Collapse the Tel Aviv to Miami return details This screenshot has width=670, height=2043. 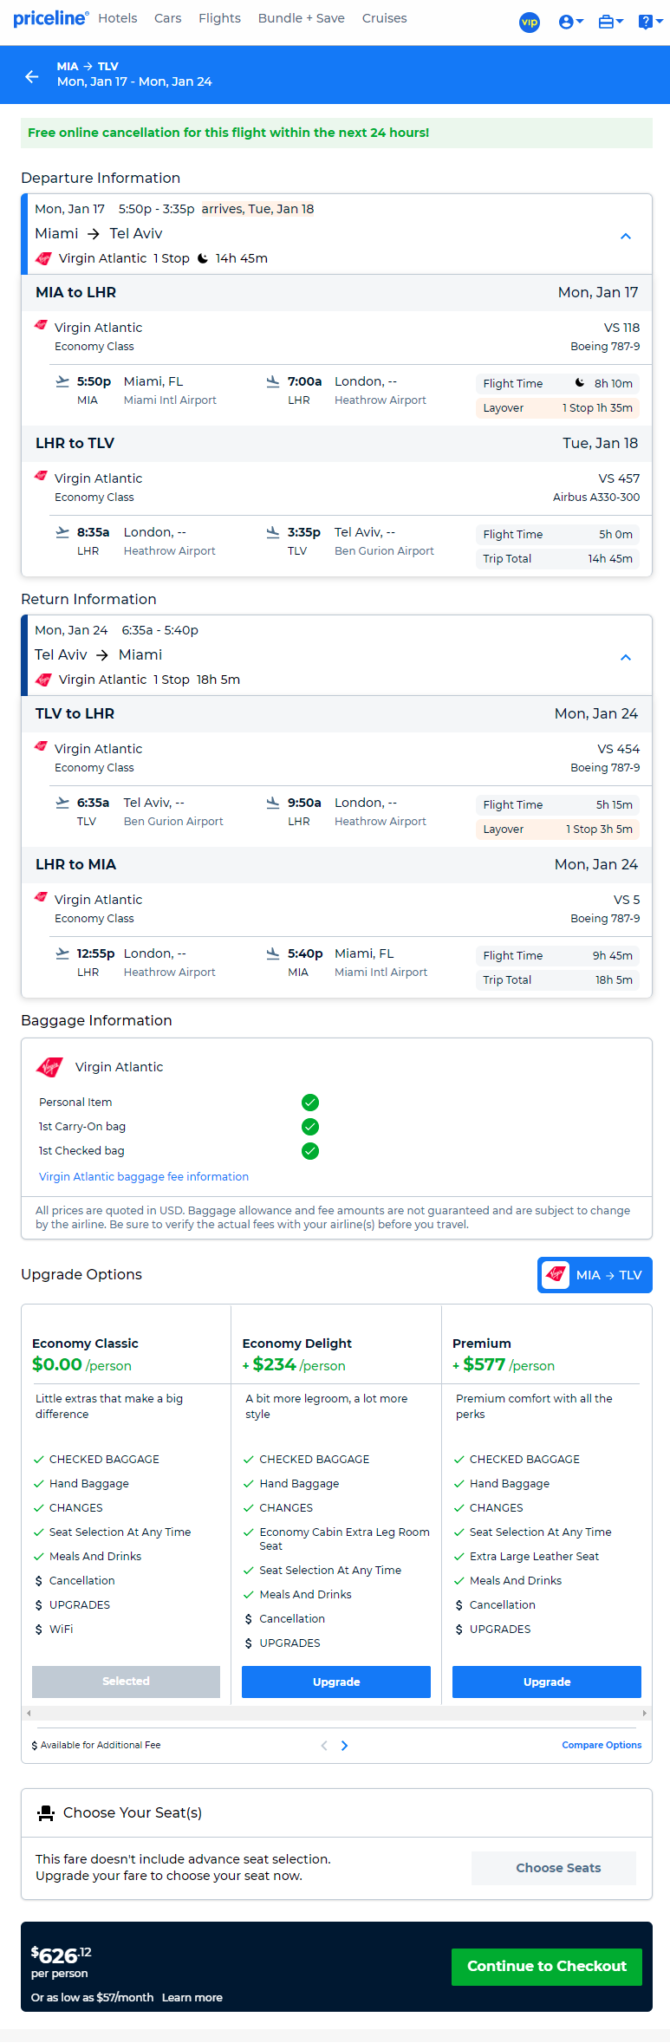[x=626, y=657]
